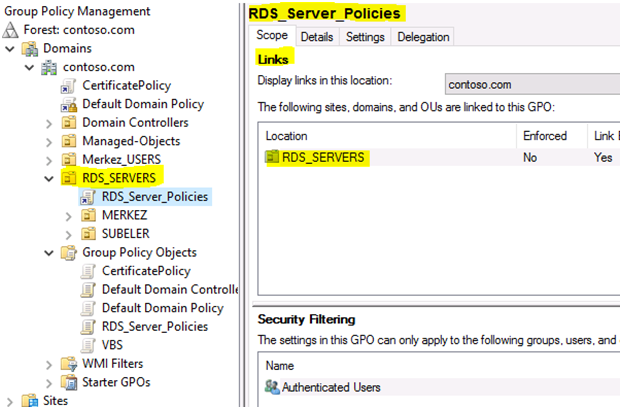
Task: Expand the WMI Filters node
Action: tap(49, 365)
